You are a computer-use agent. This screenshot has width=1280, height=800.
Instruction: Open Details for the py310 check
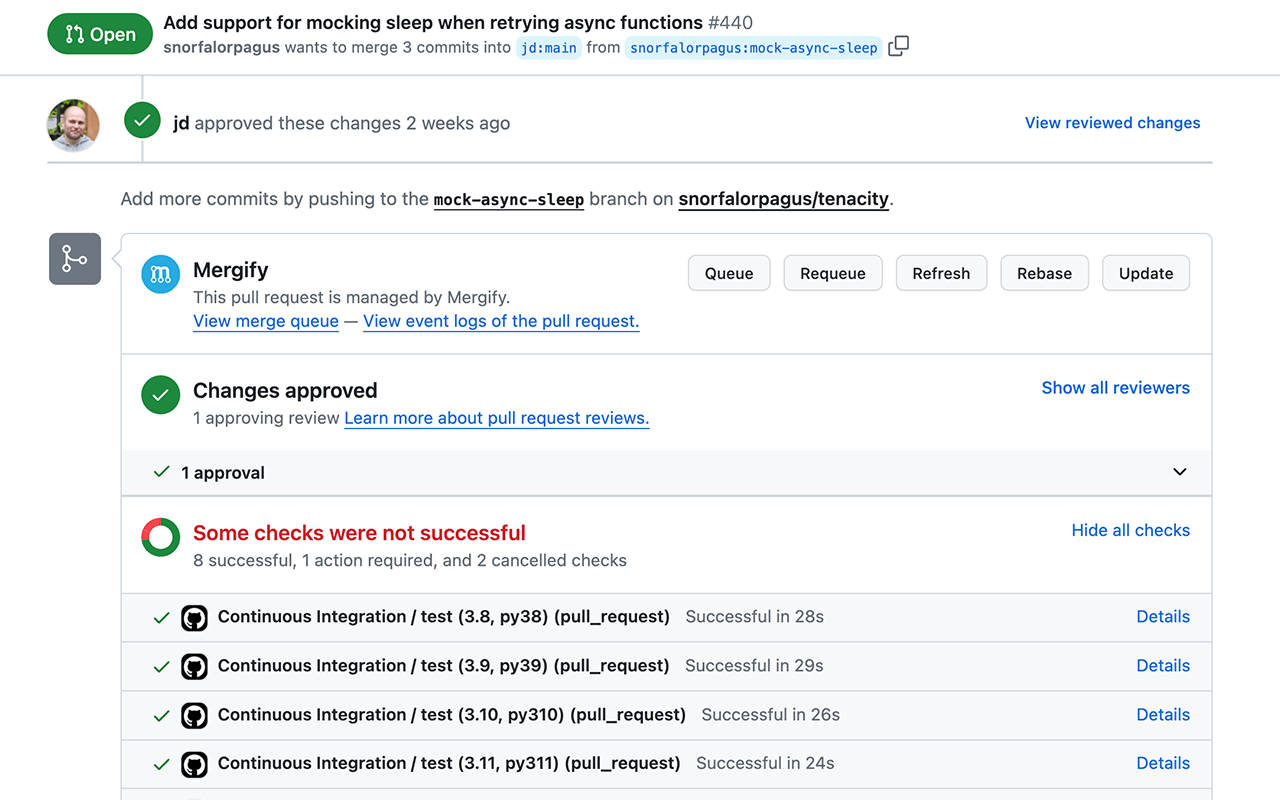point(1163,715)
